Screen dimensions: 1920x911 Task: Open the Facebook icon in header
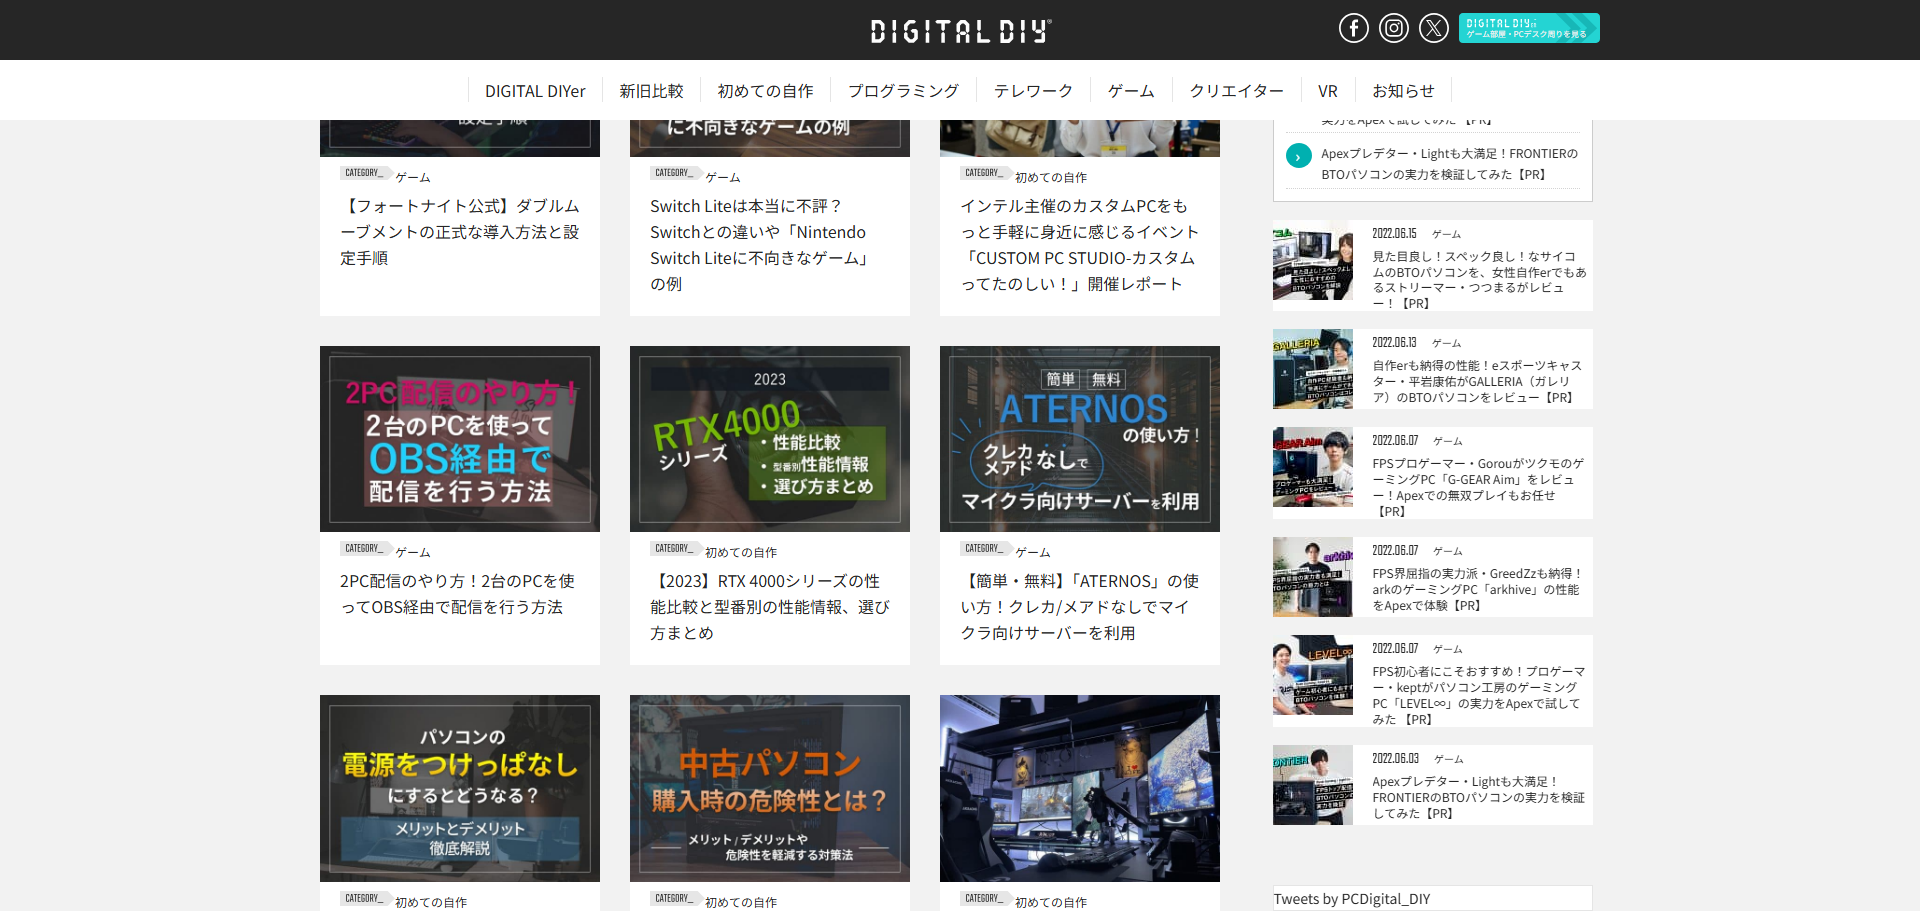click(x=1353, y=28)
